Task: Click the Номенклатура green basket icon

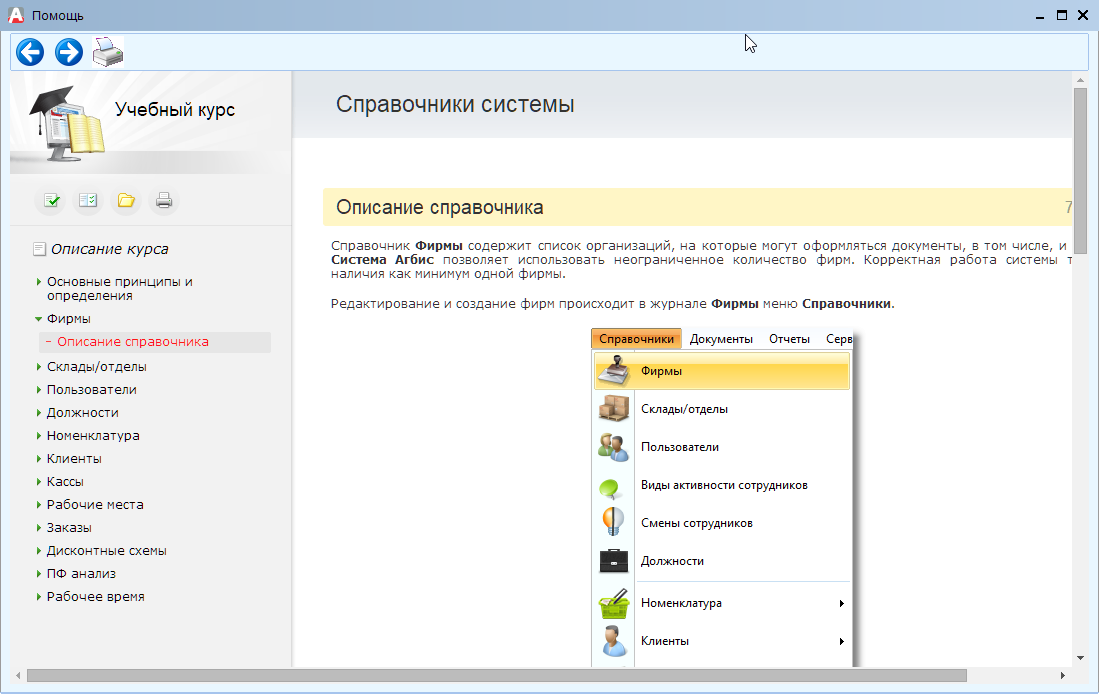Action: point(614,603)
